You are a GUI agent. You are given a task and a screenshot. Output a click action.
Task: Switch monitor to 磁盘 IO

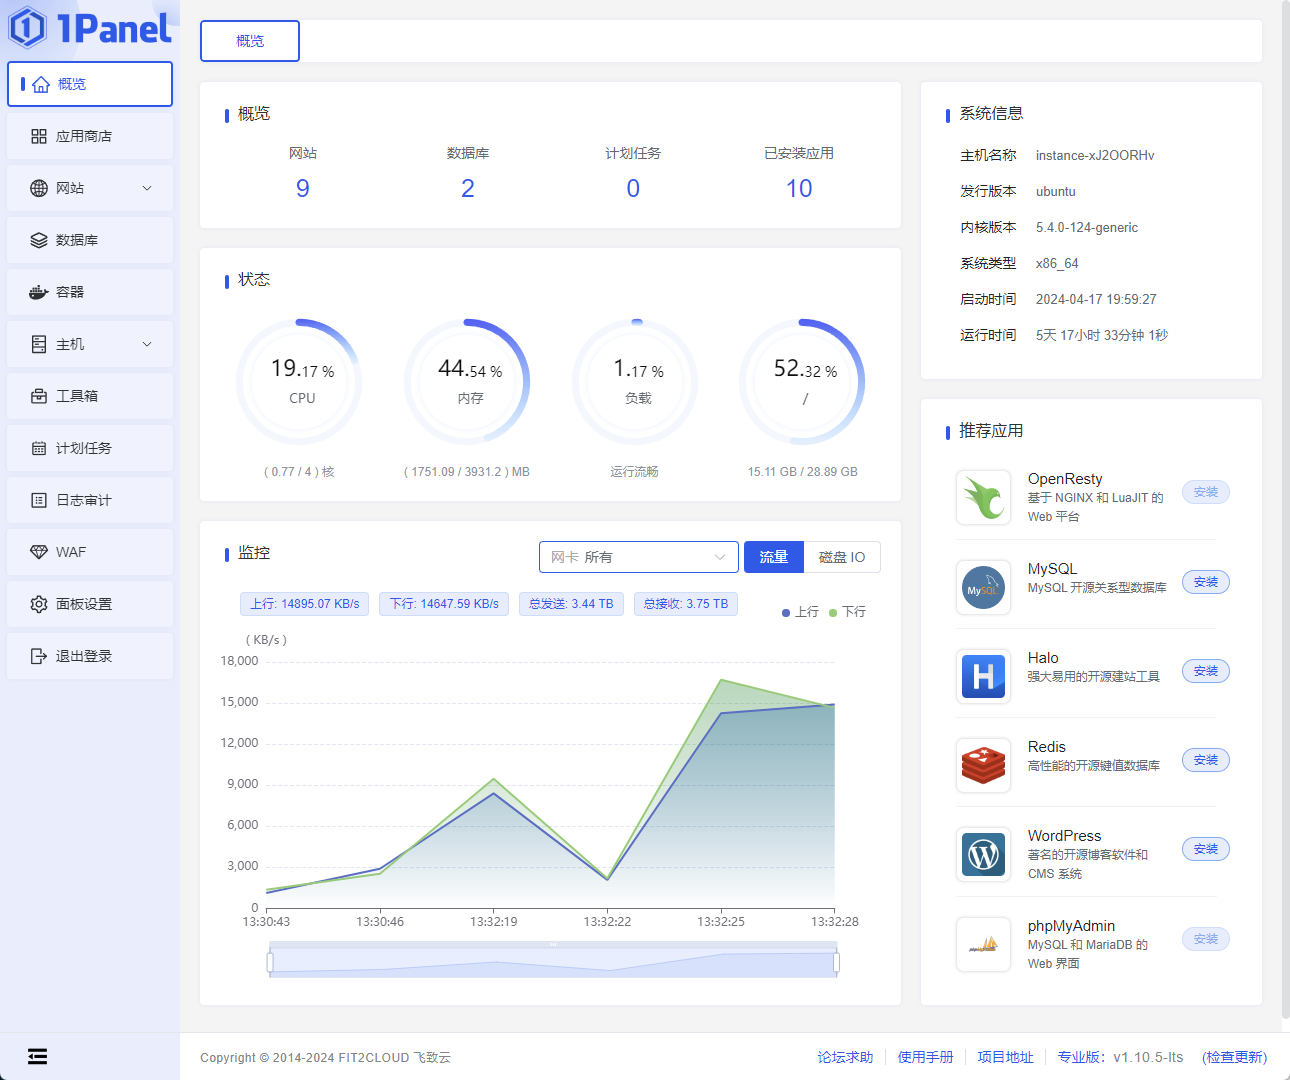tap(841, 557)
